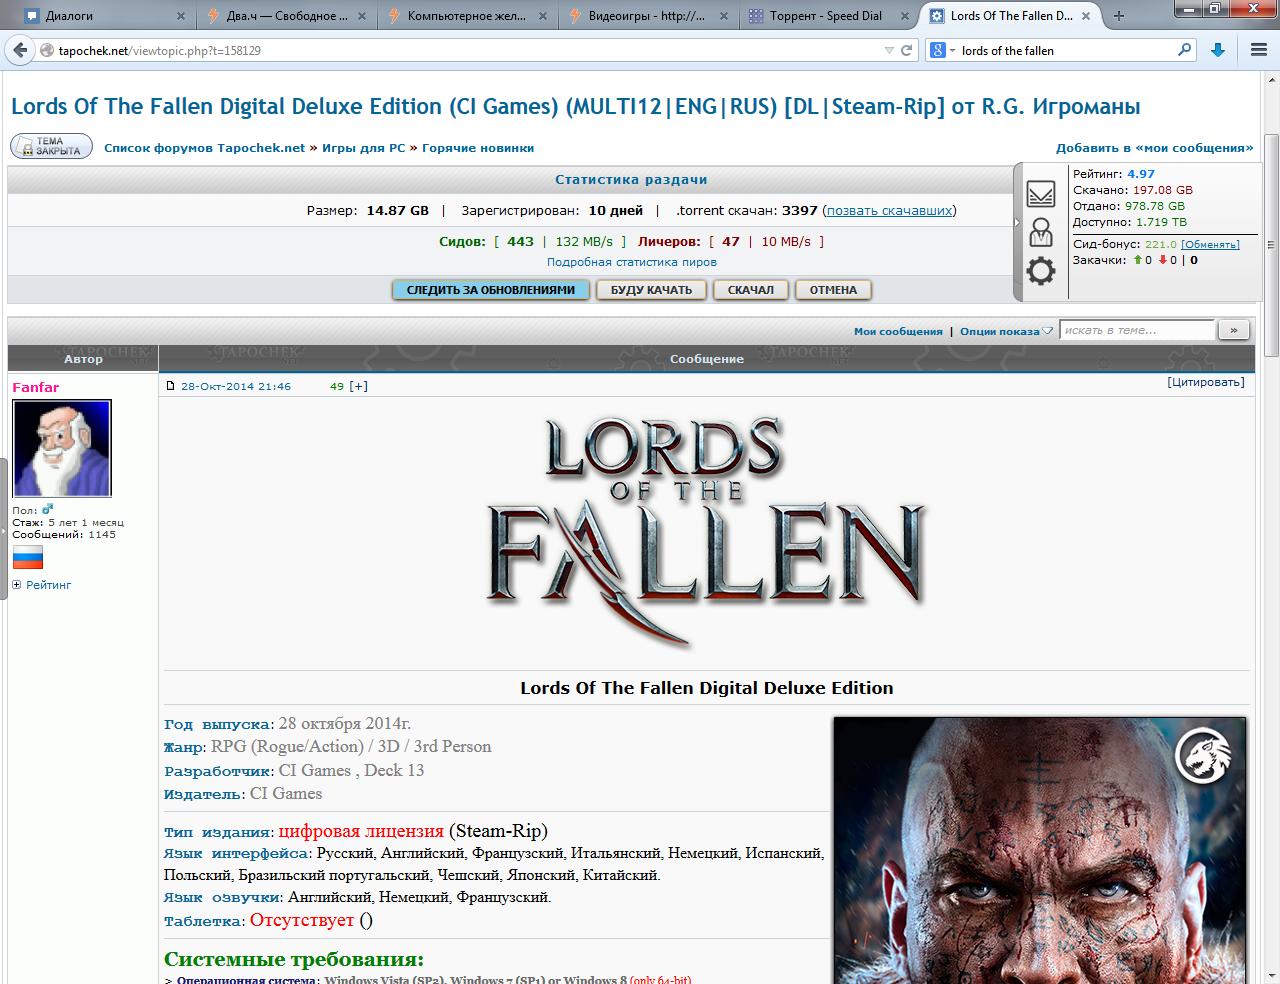Click the seeders count '443'

(x=520, y=242)
